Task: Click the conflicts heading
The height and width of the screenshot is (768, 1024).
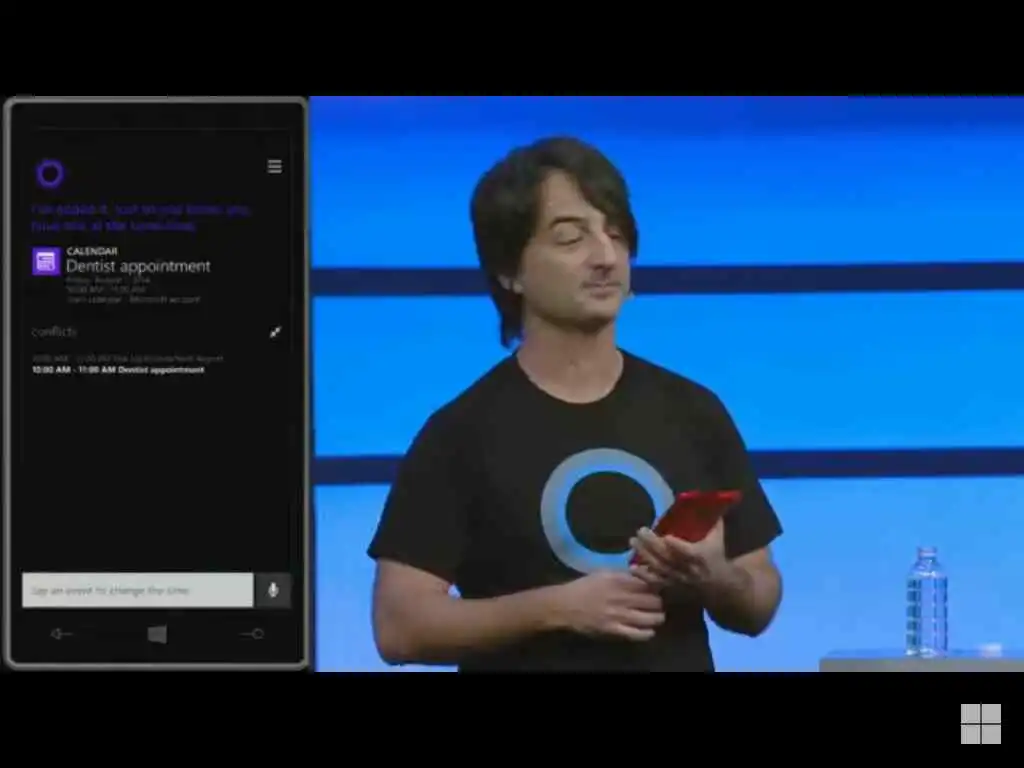Action: click(x=54, y=332)
